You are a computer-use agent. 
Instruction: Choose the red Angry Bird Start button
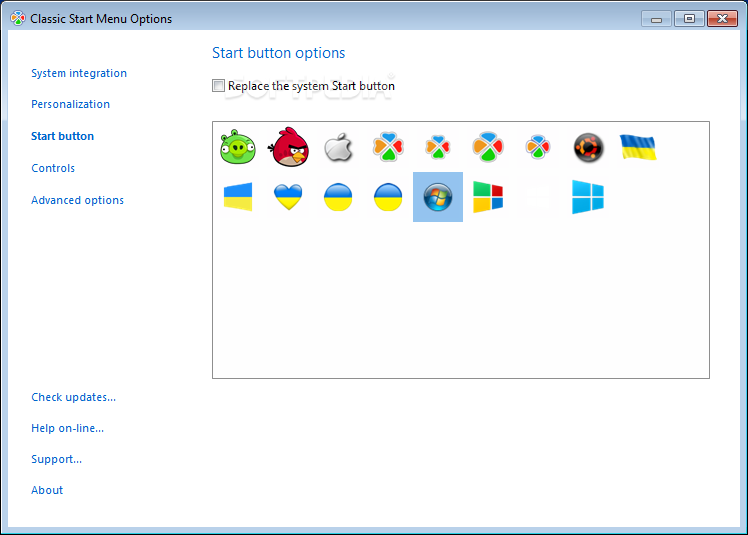pyautogui.click(x=288, y=147)
